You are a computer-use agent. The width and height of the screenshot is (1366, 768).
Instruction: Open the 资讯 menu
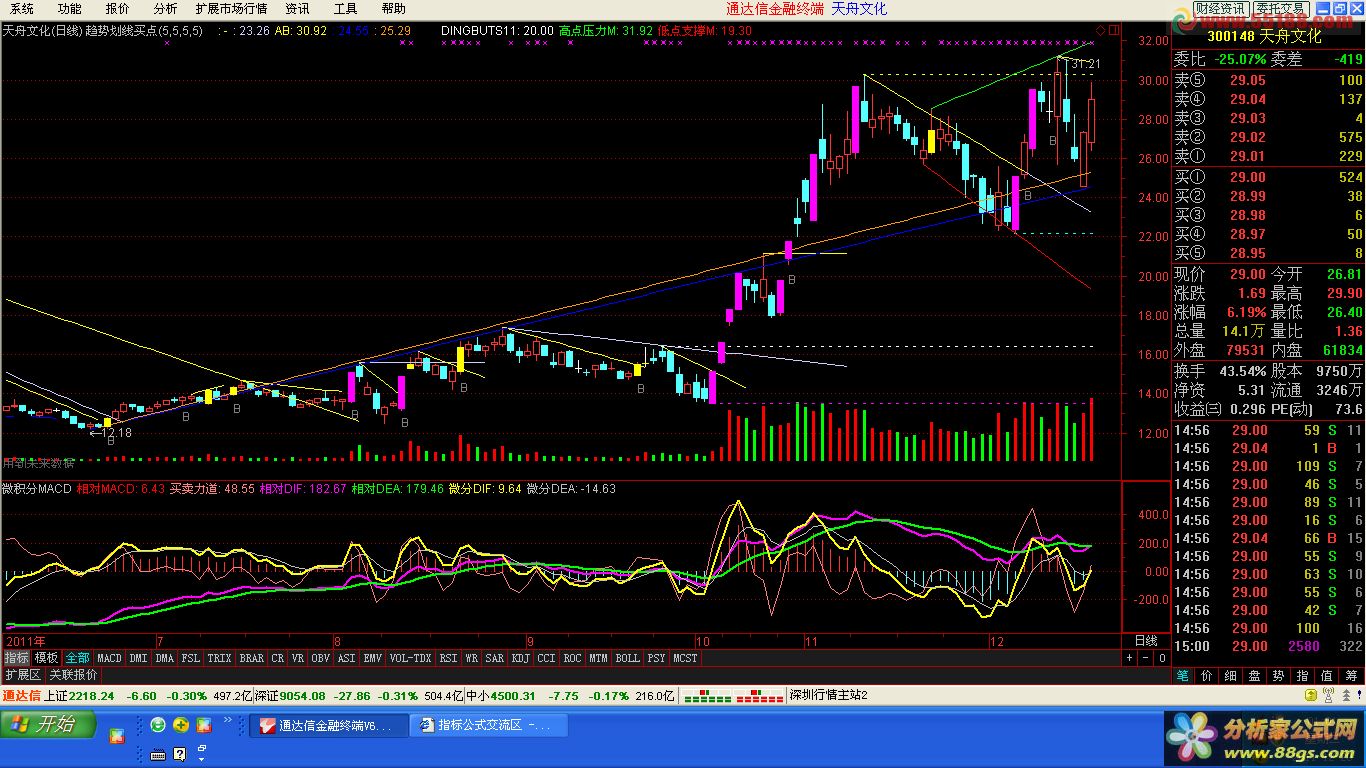tap(297, 9)
